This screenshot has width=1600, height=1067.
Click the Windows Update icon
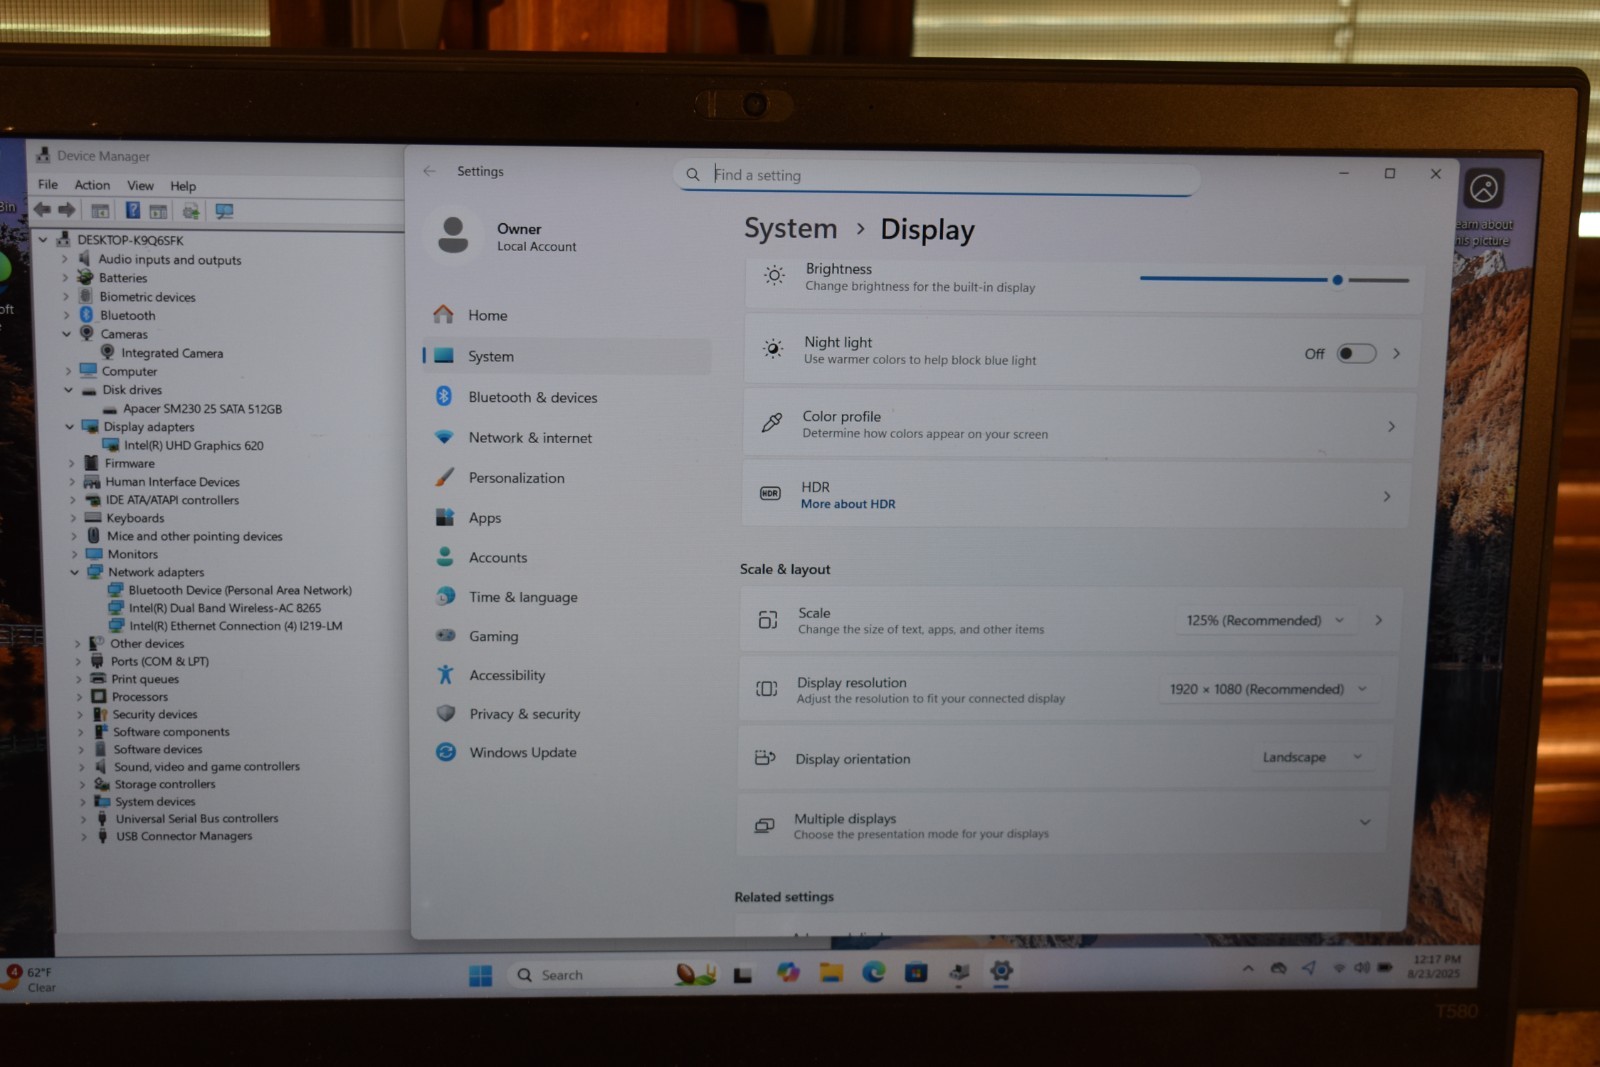coord(446,752)
